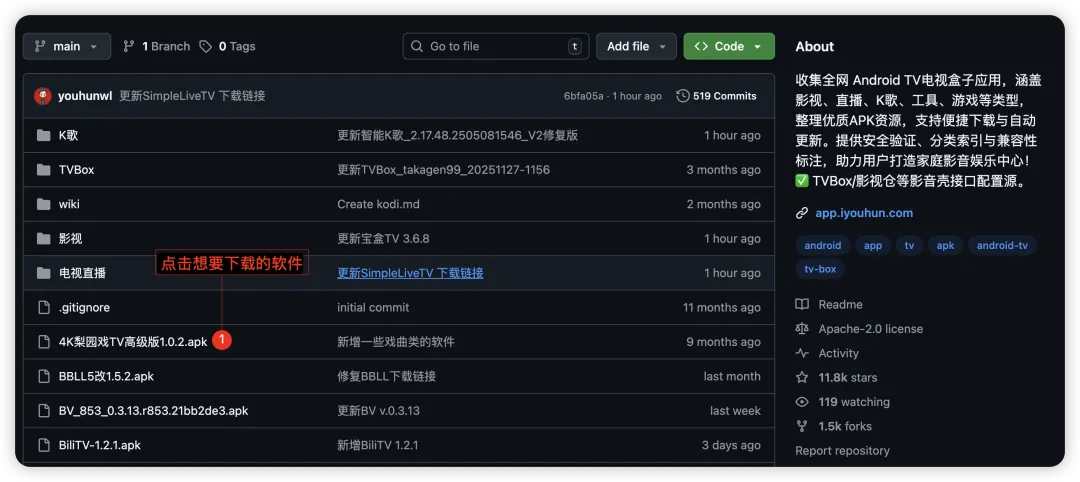Click the file icon for BV_853_0.3.13.r853.21bb2de3.apk

[x=44, y=411]
